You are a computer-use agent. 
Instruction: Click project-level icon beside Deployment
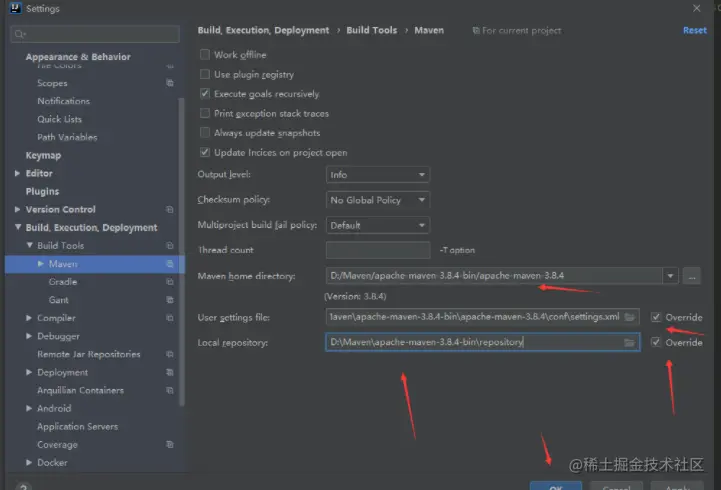(x=170, y=372)
